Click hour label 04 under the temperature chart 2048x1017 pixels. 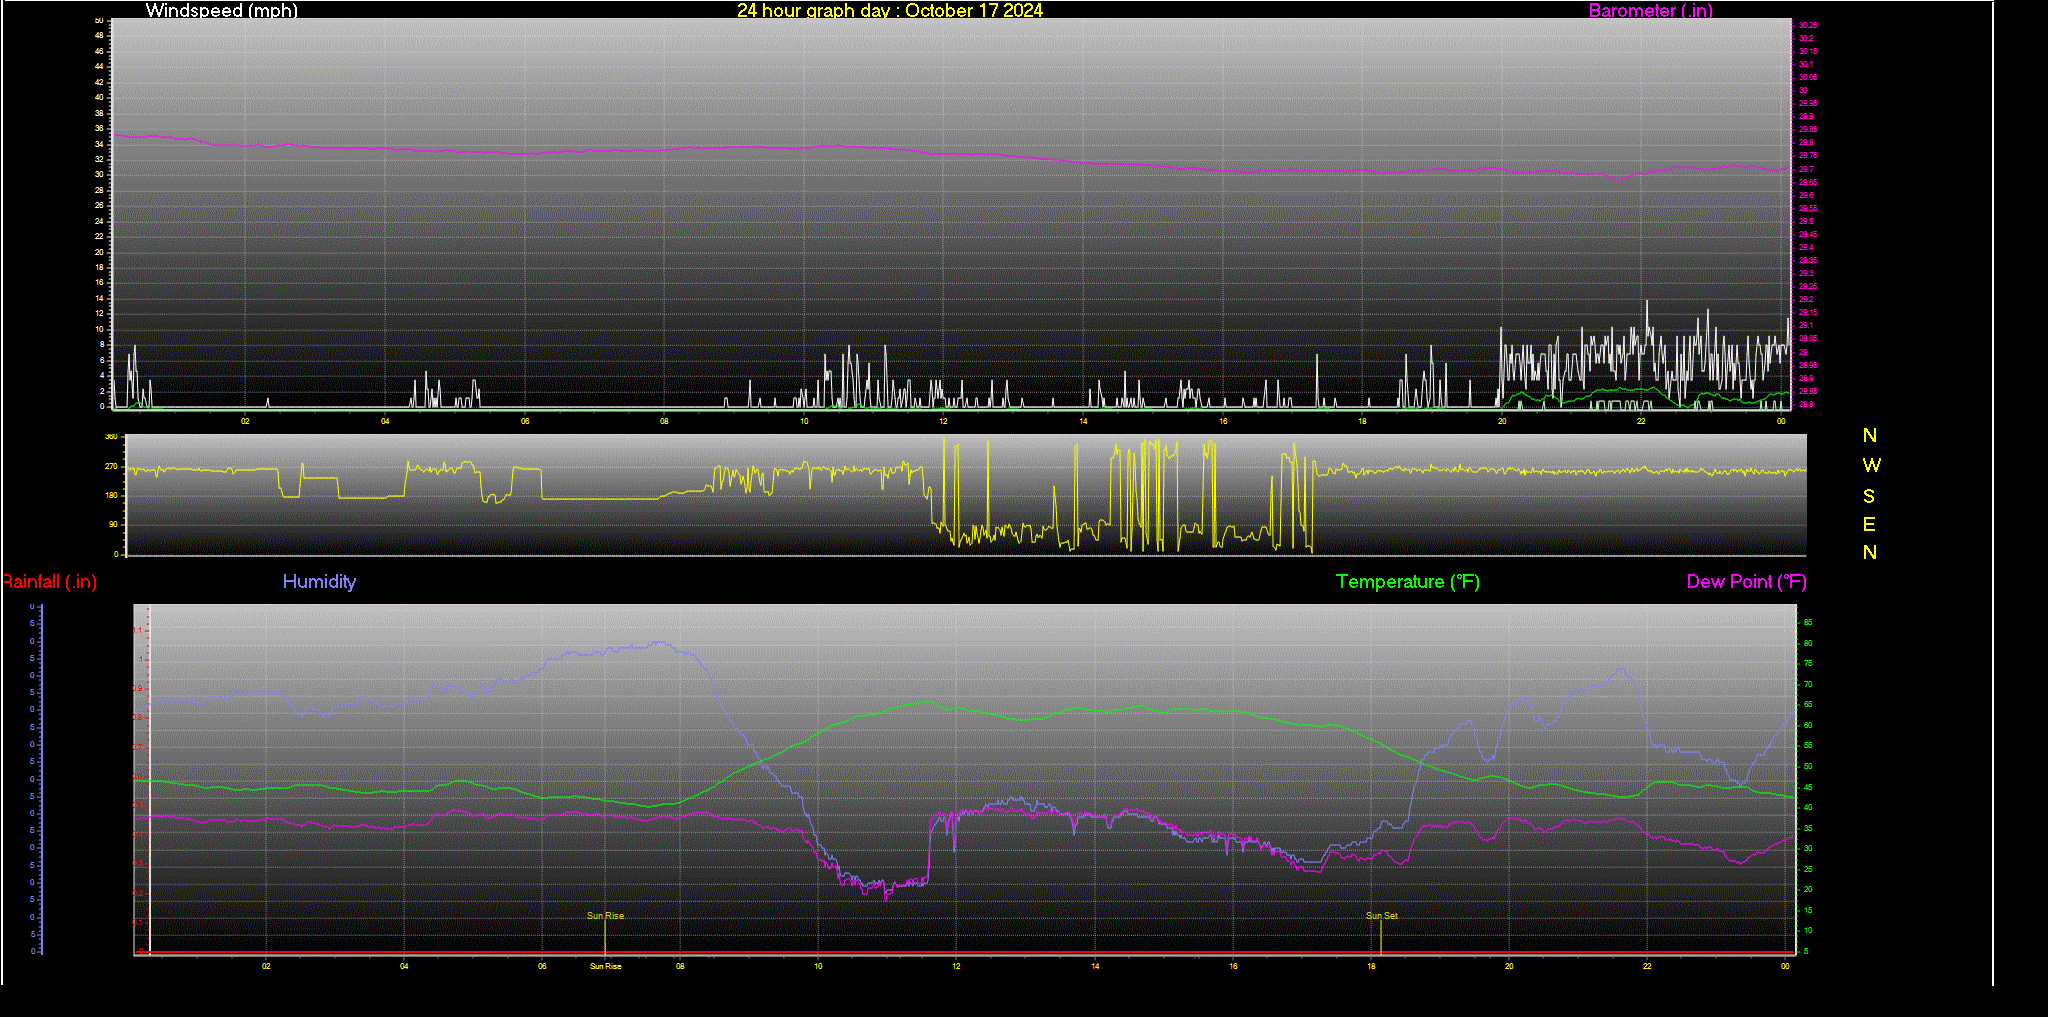coord(404,966)
